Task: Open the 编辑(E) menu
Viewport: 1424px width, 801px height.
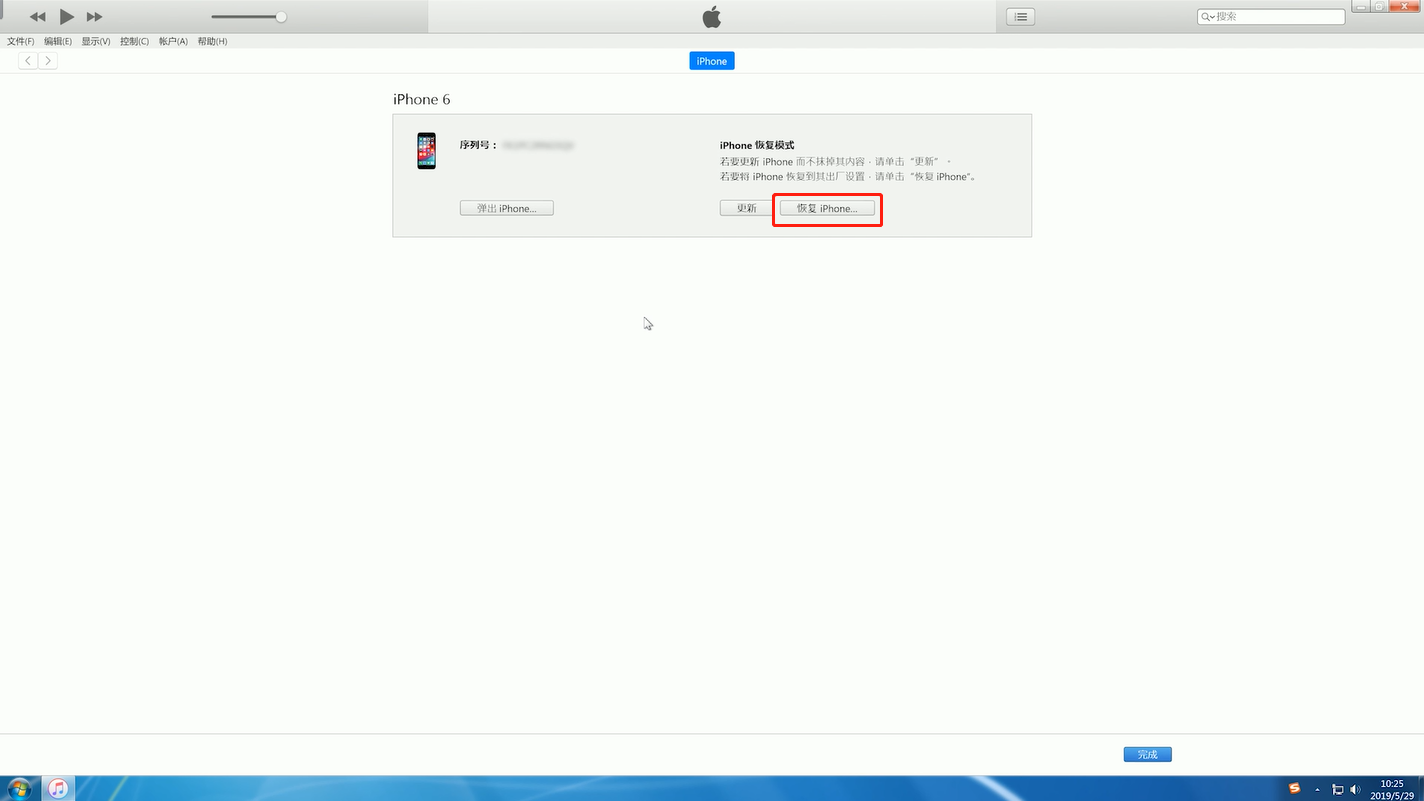Action: tap(58, 41)
